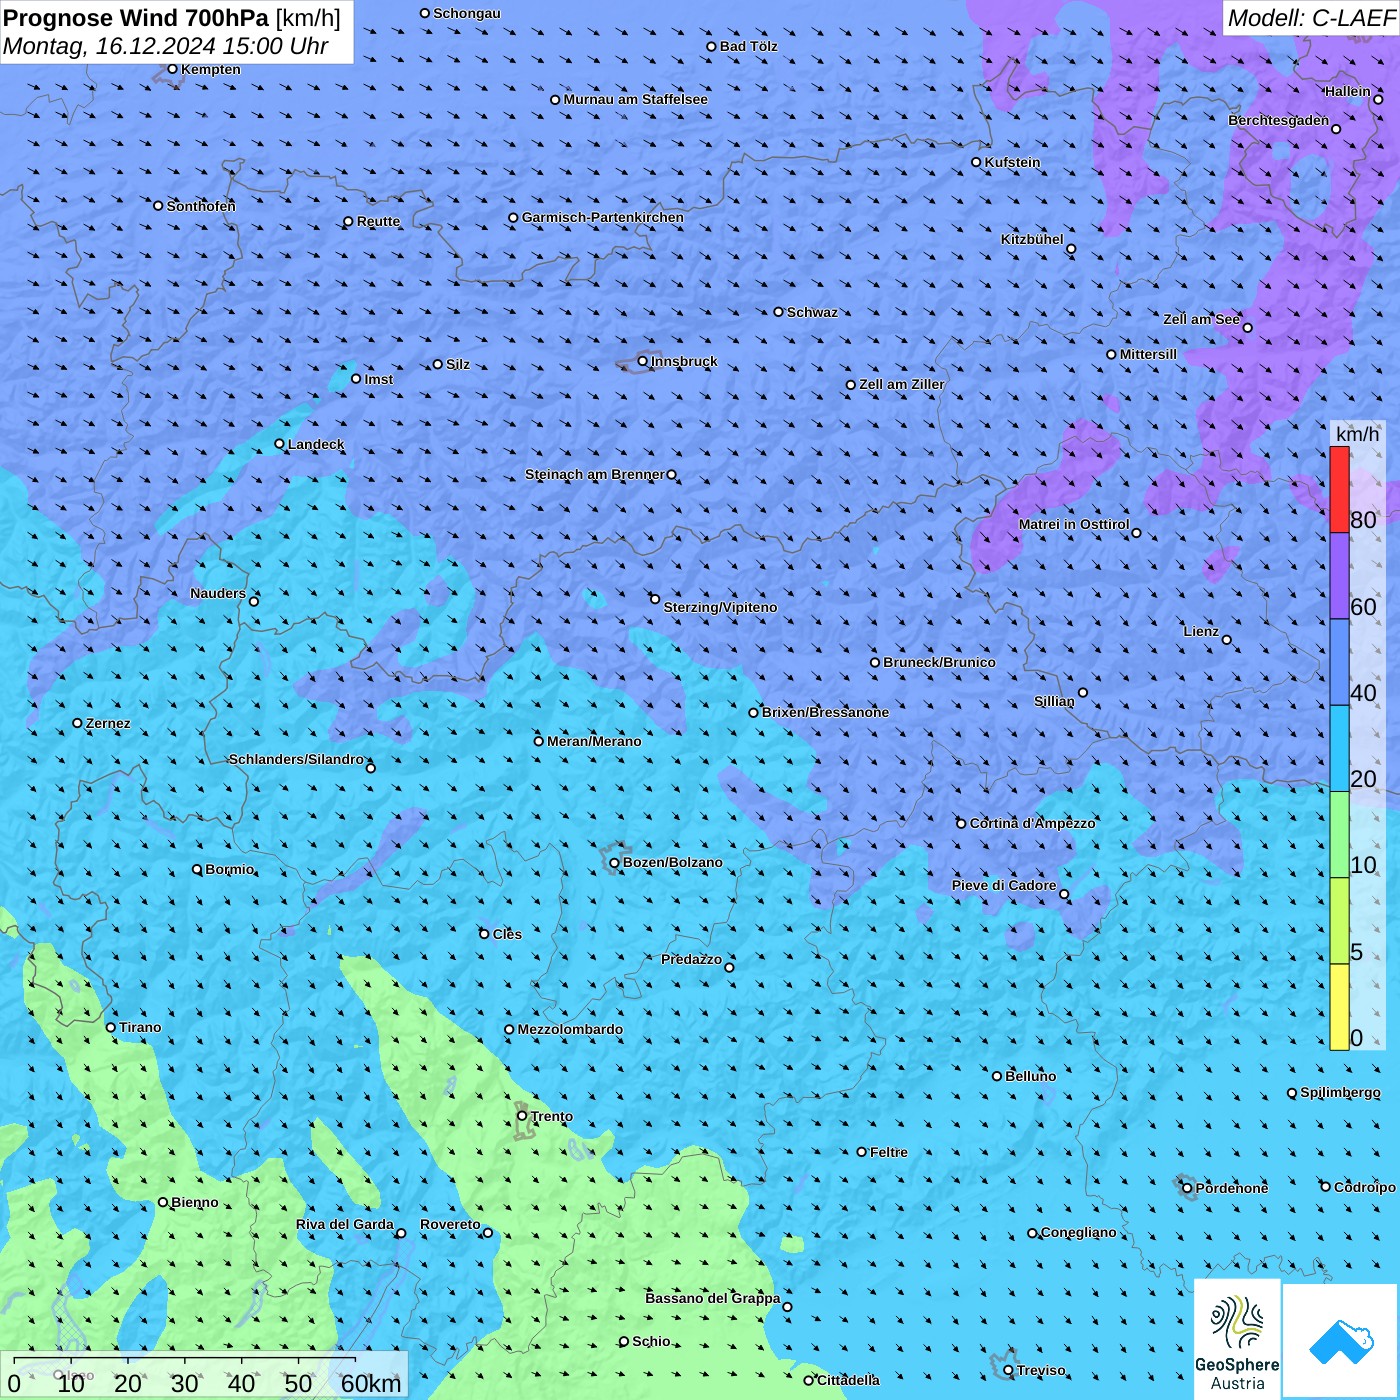Click the red segment of the wind legend

tap(1339, 490)
